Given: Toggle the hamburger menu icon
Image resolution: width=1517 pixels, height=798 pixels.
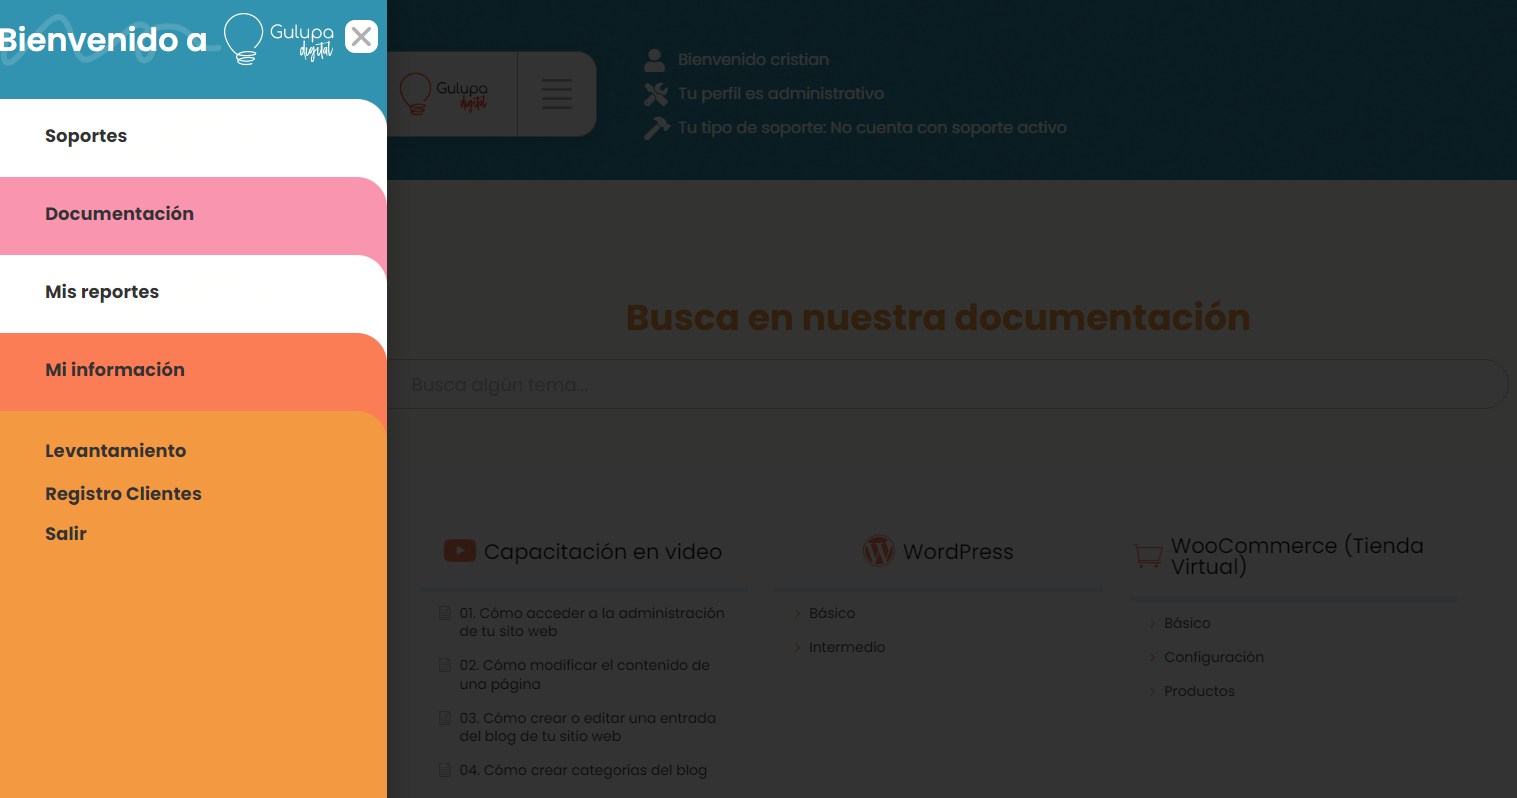Looking at the screenshot, I should 557,94.
